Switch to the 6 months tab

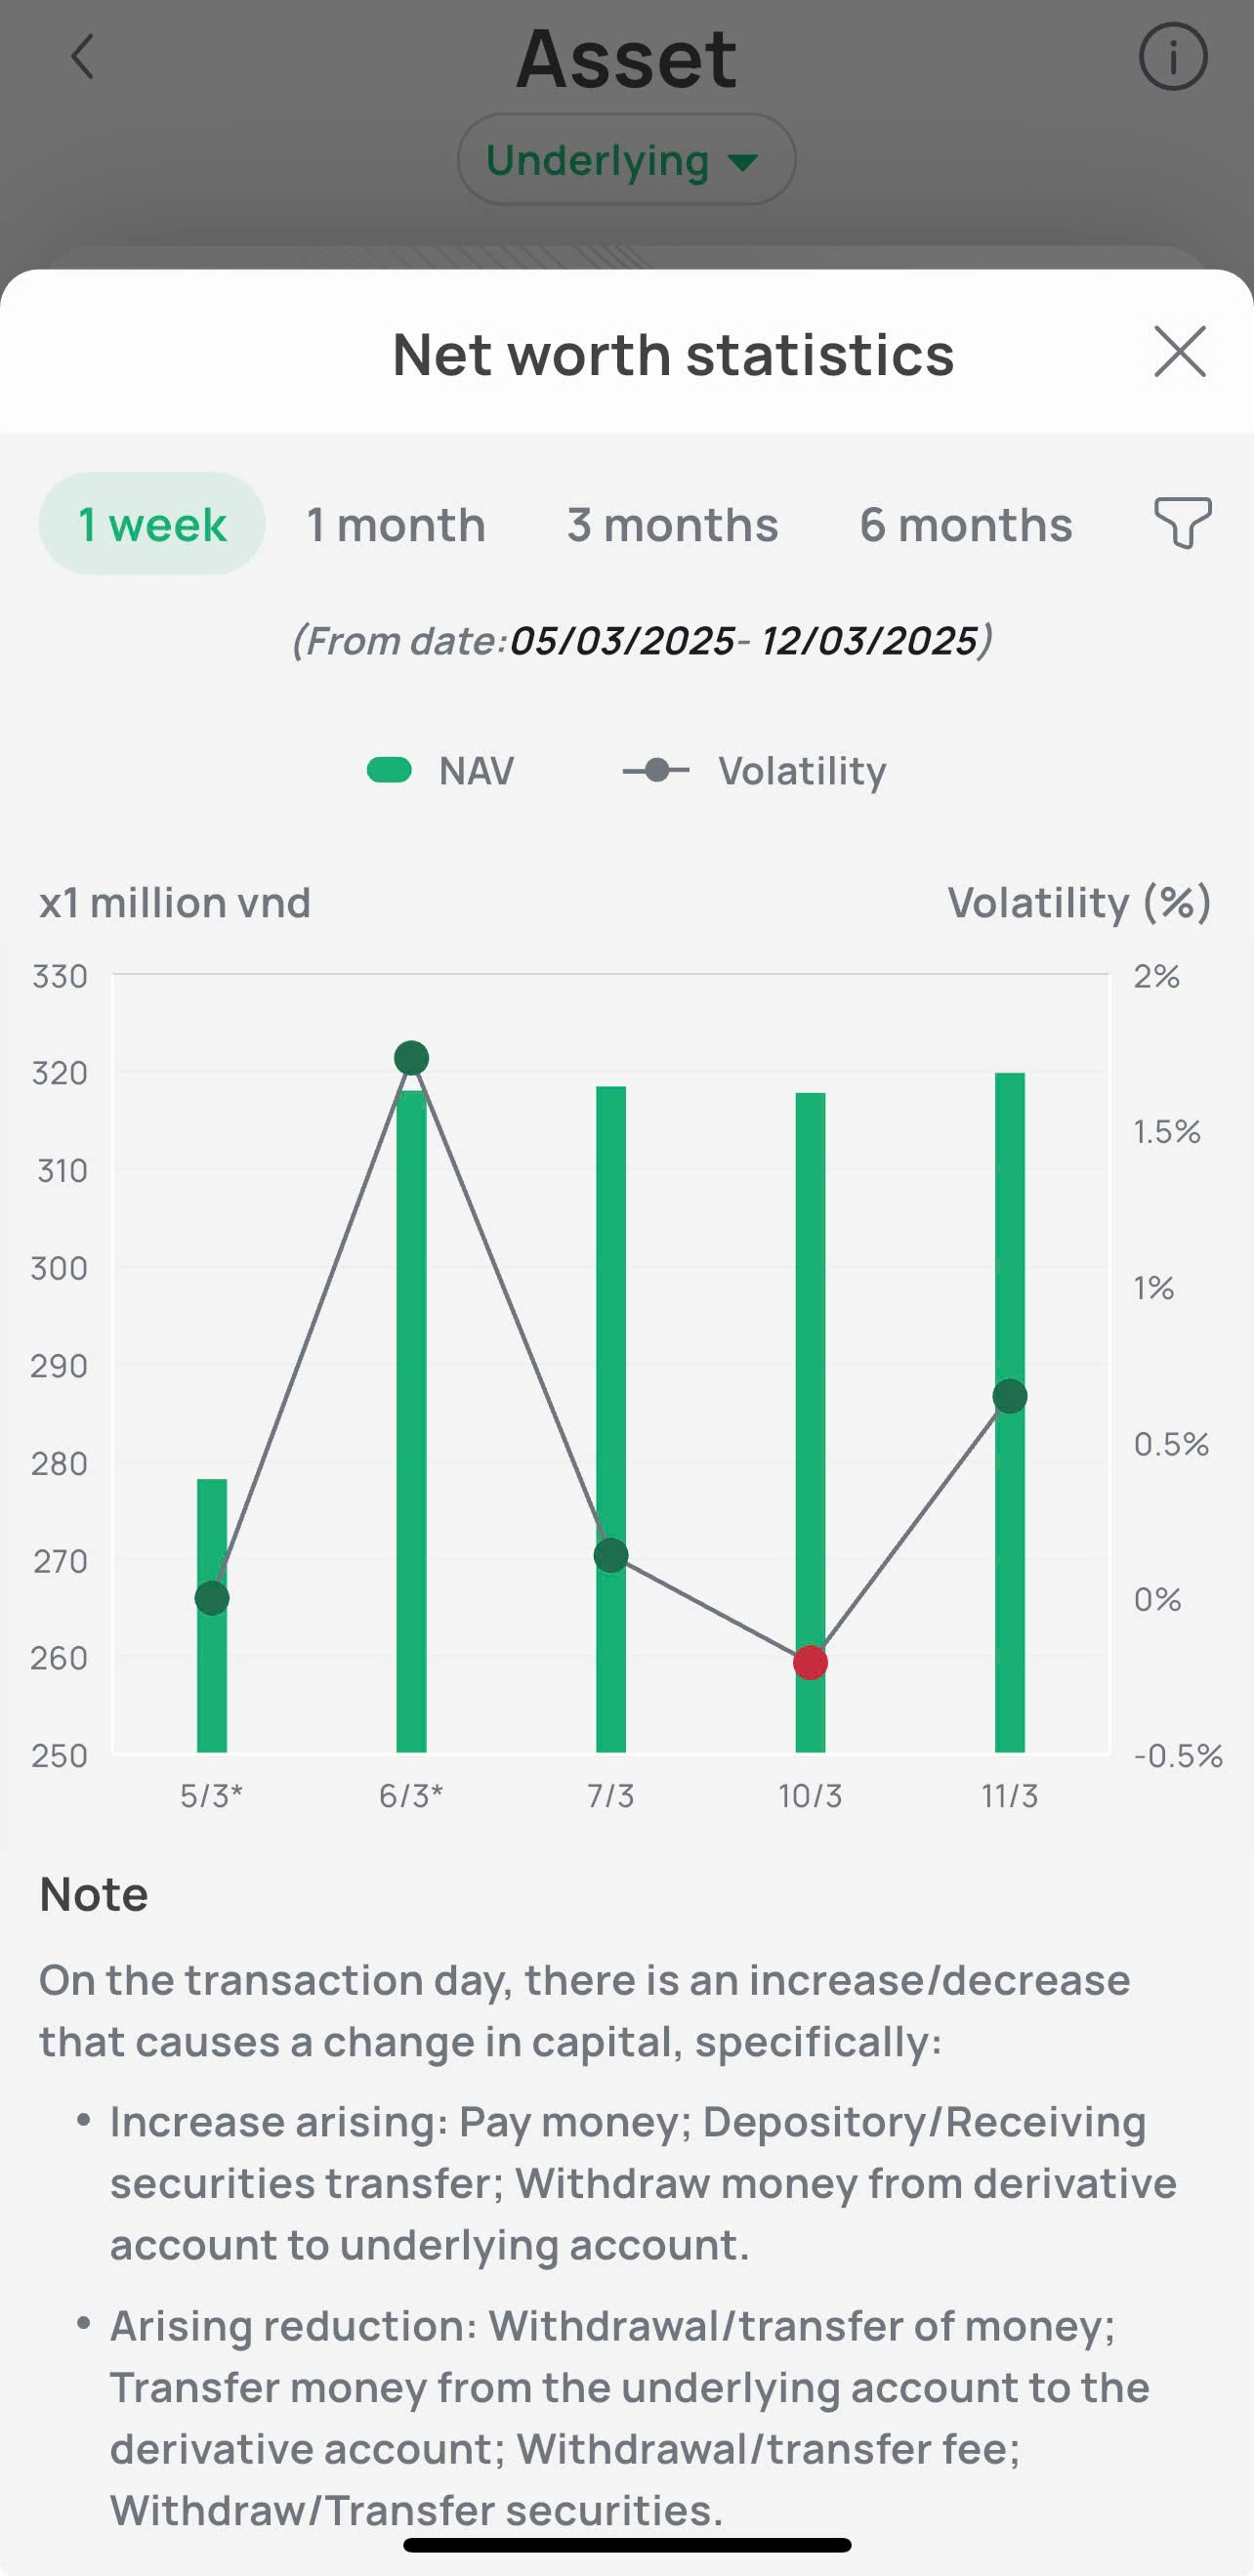[965, 525]
